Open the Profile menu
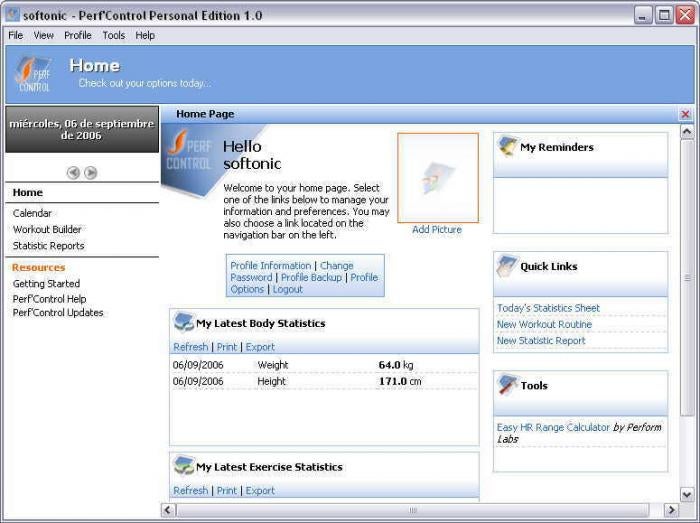This screenshot has width=700, height=523. tap(78, 35)
